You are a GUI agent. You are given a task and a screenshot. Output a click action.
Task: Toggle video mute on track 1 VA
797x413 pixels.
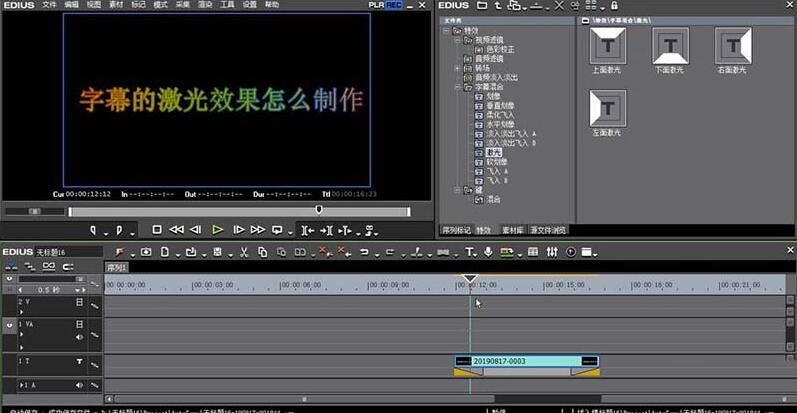79,324
